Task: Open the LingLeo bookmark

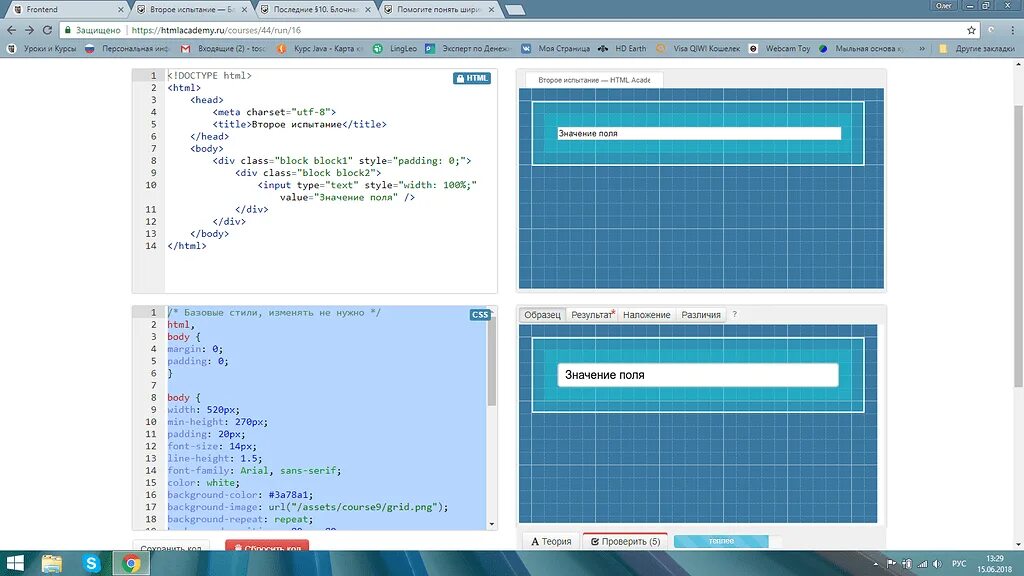Action: click(x=395, y=48)
